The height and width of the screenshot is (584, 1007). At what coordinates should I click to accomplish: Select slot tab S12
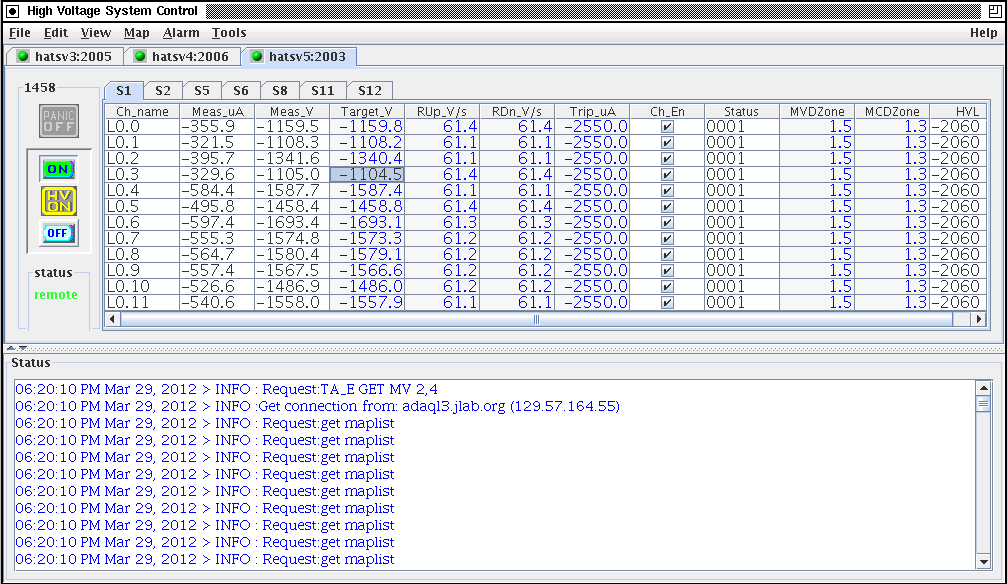point(370,91)
